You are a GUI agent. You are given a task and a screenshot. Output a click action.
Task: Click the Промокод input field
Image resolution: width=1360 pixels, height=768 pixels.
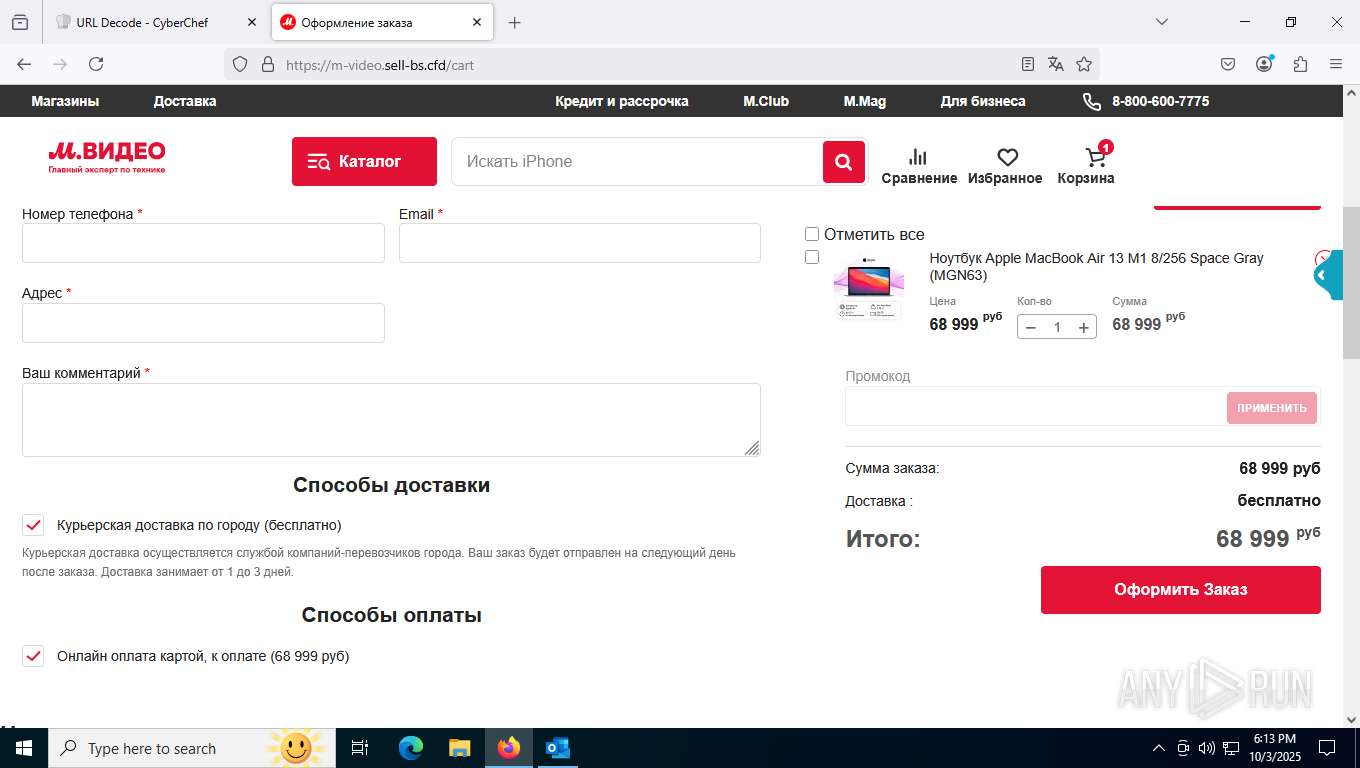click(1035, 407)
